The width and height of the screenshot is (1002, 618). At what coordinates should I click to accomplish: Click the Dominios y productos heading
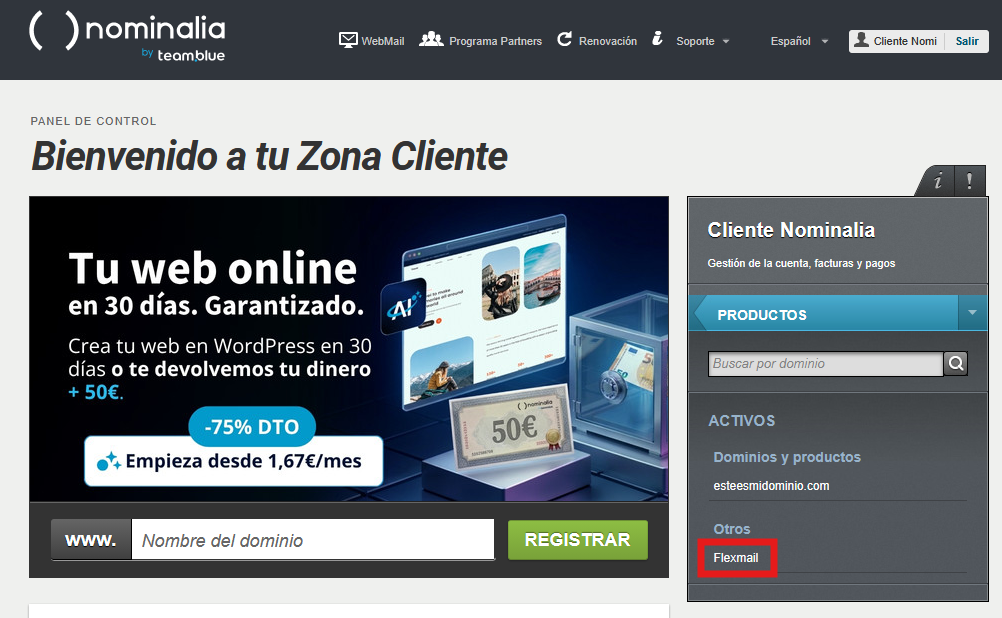point(787,457)
